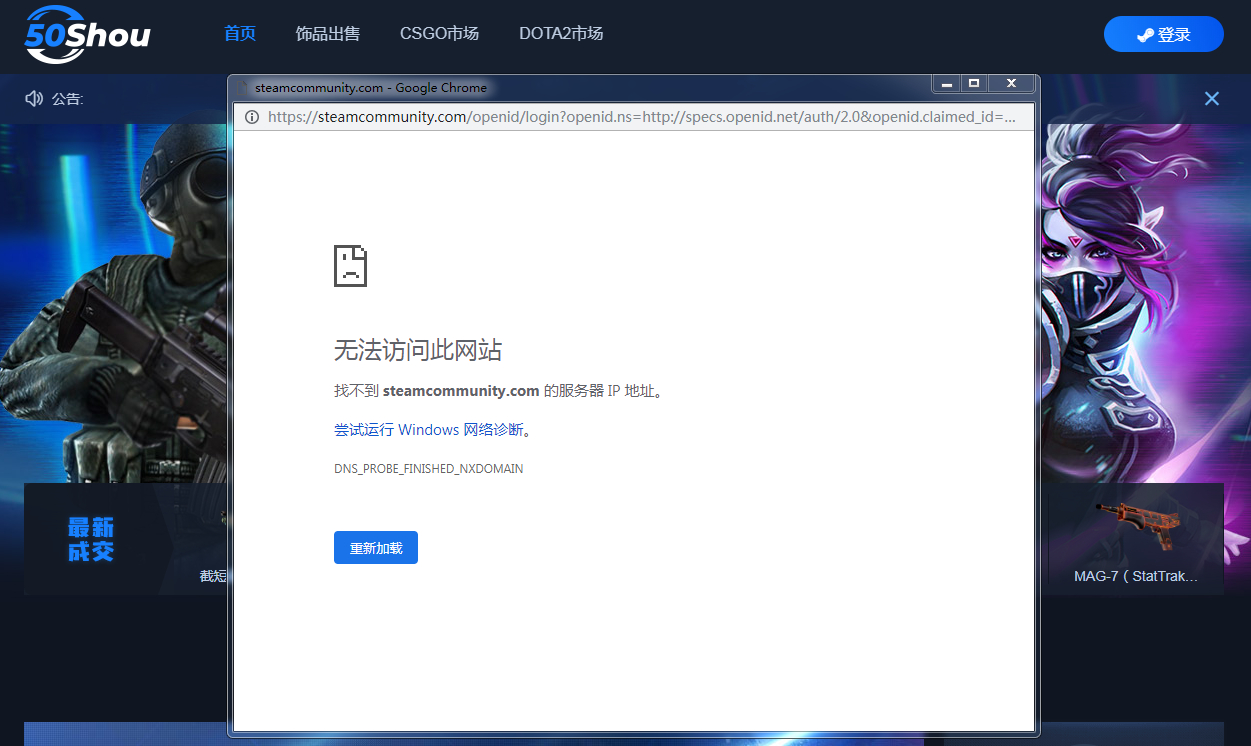Close the steamcommunity.com Chrome popup window

pos(1011,83)
